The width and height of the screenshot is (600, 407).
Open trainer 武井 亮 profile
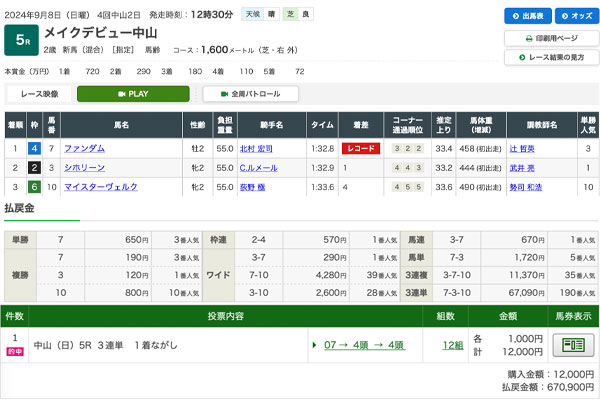[x=524, y=167]
